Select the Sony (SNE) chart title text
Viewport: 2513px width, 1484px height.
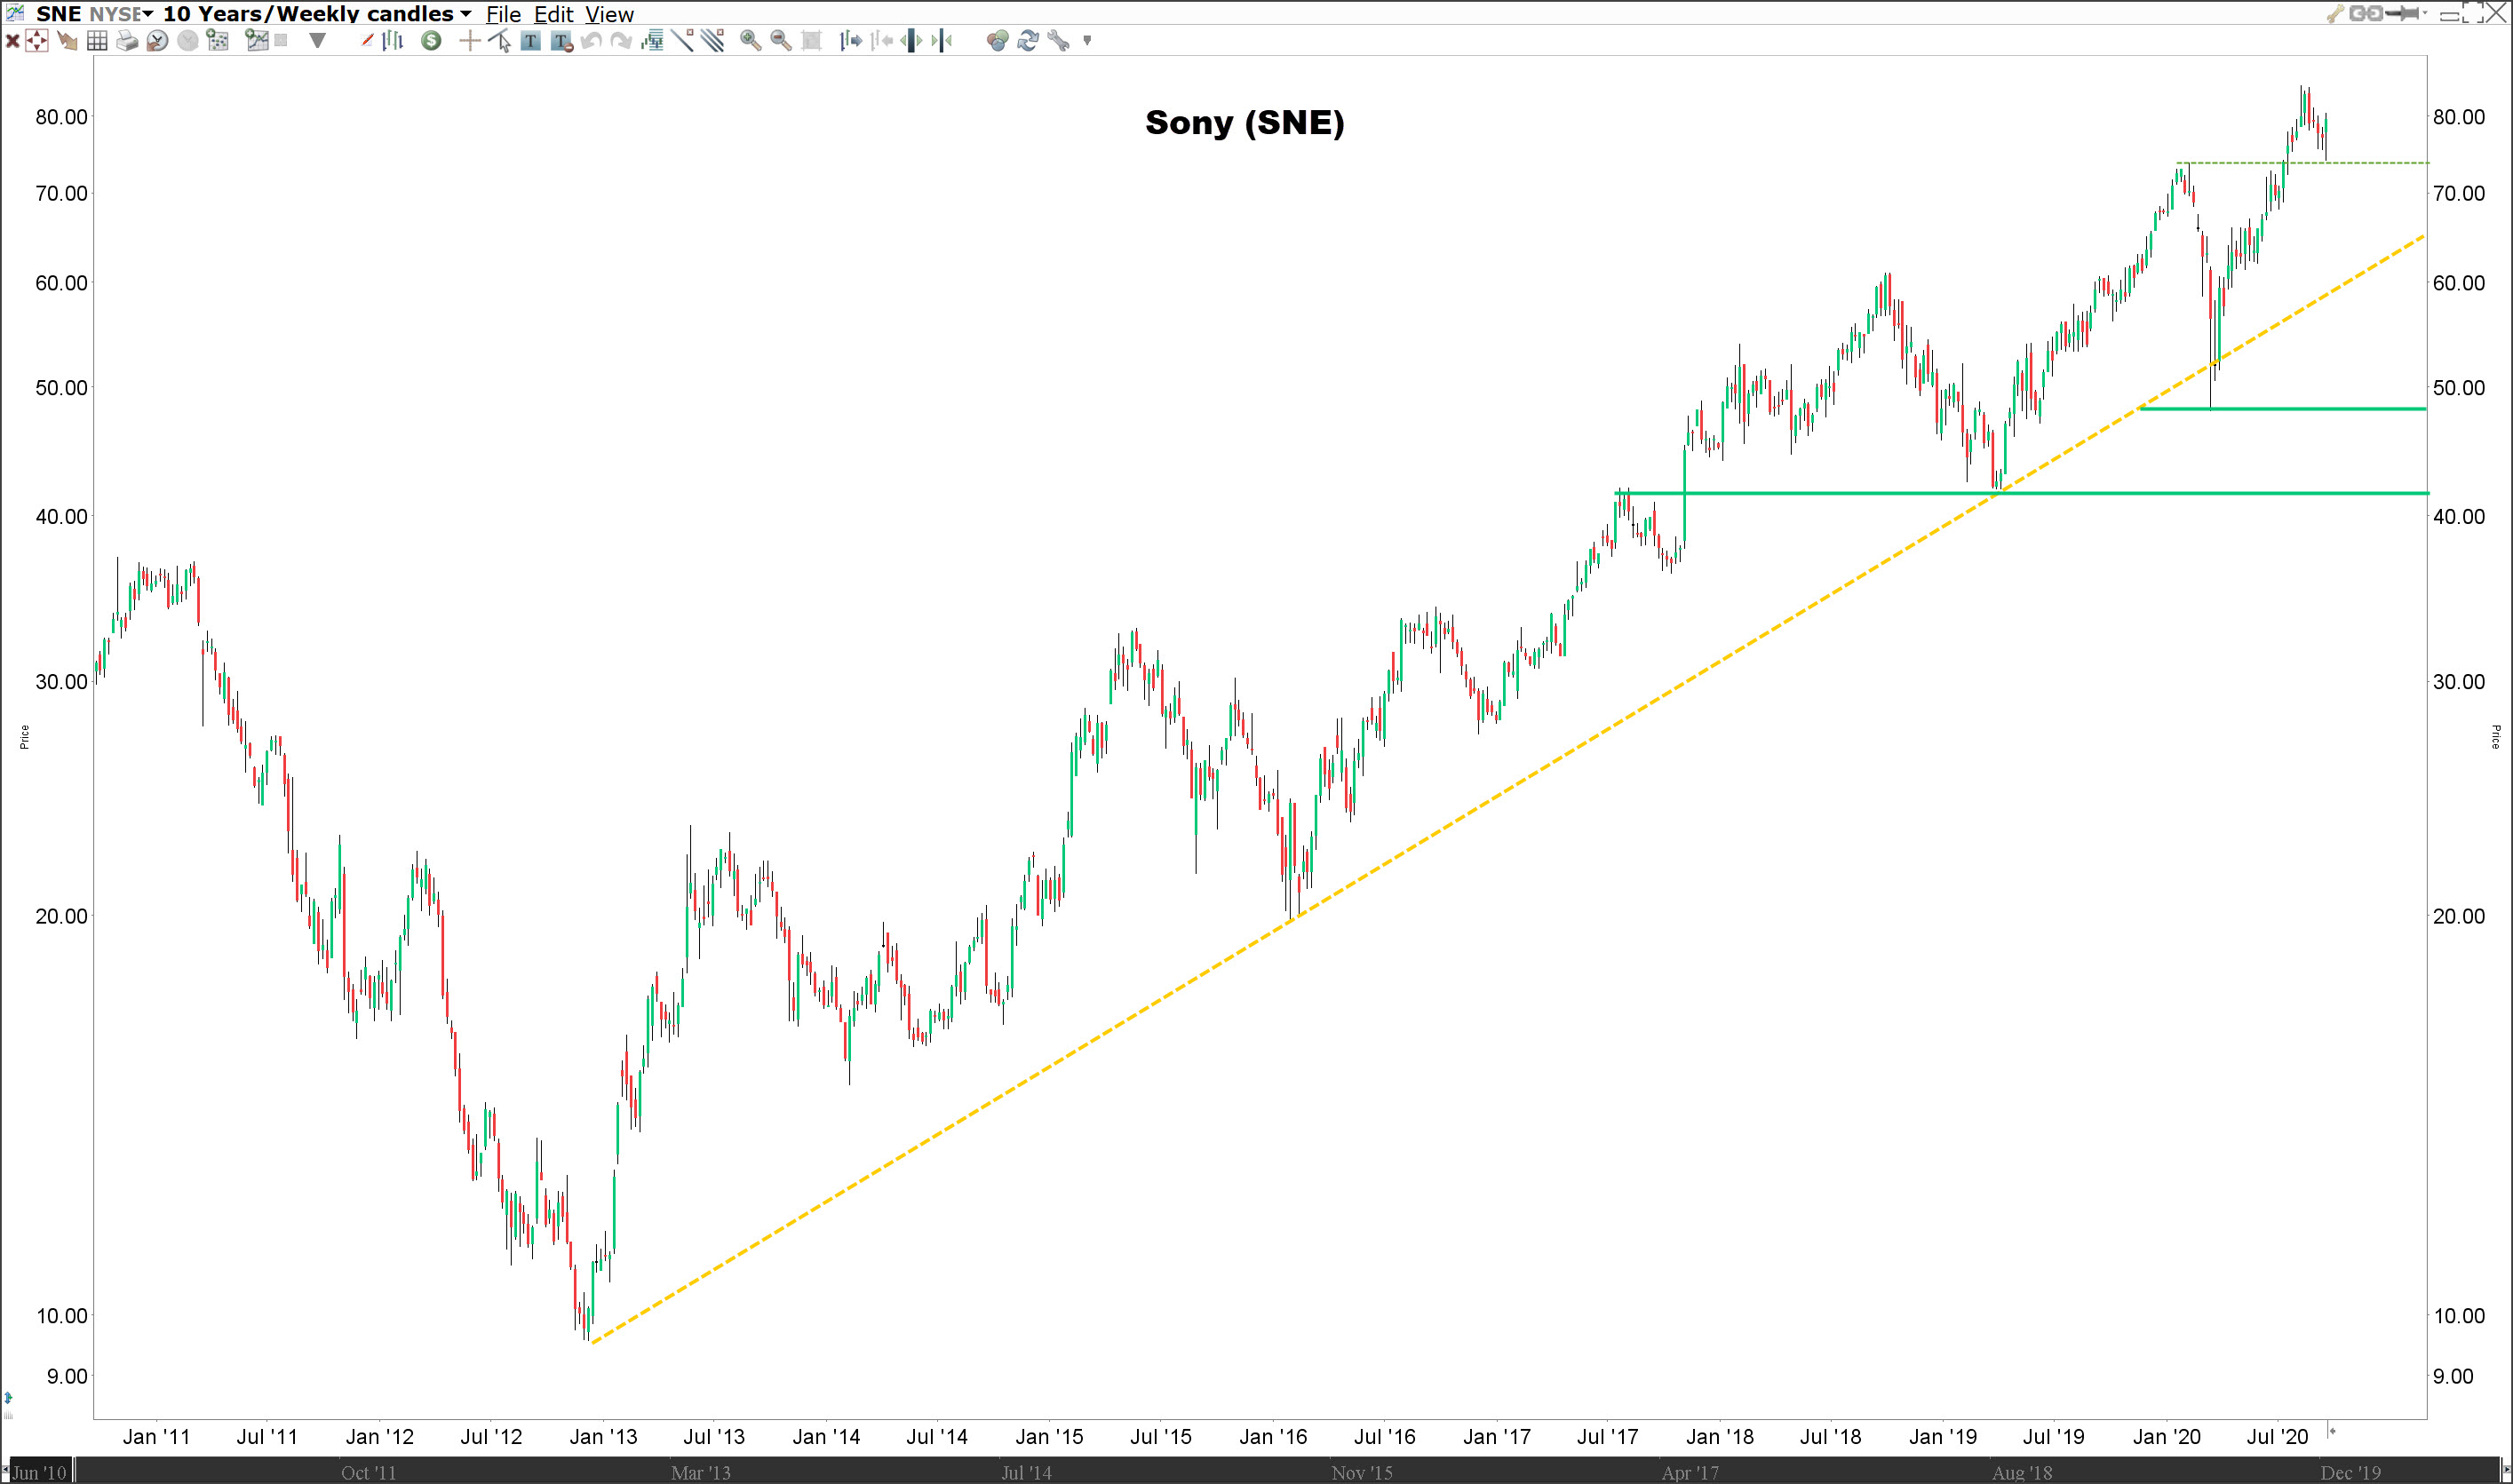1245,122
